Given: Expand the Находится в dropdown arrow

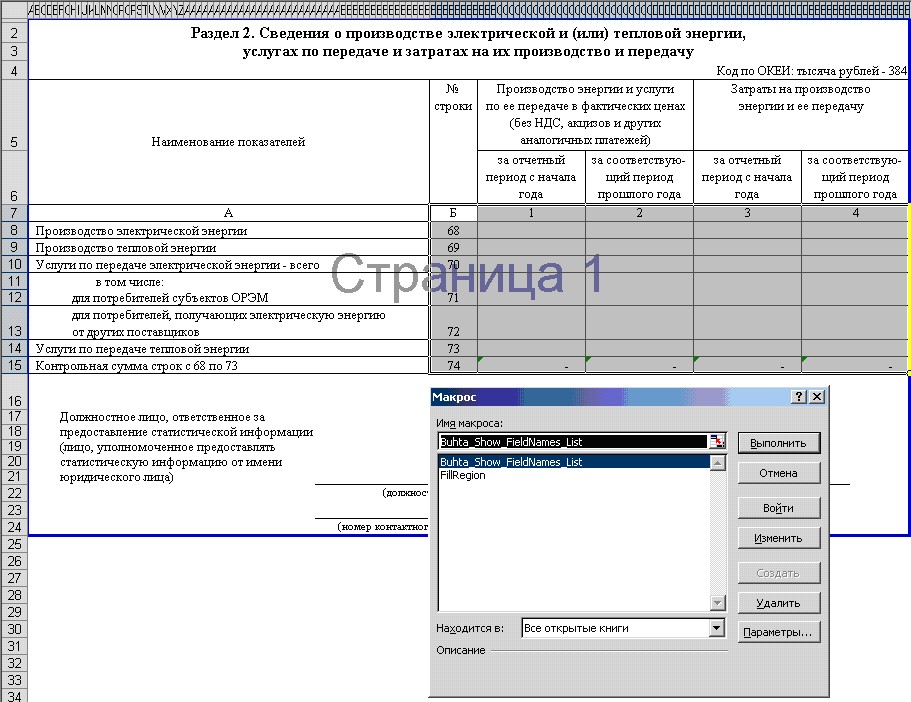Looking at the screenshot, I should [717, 628].
